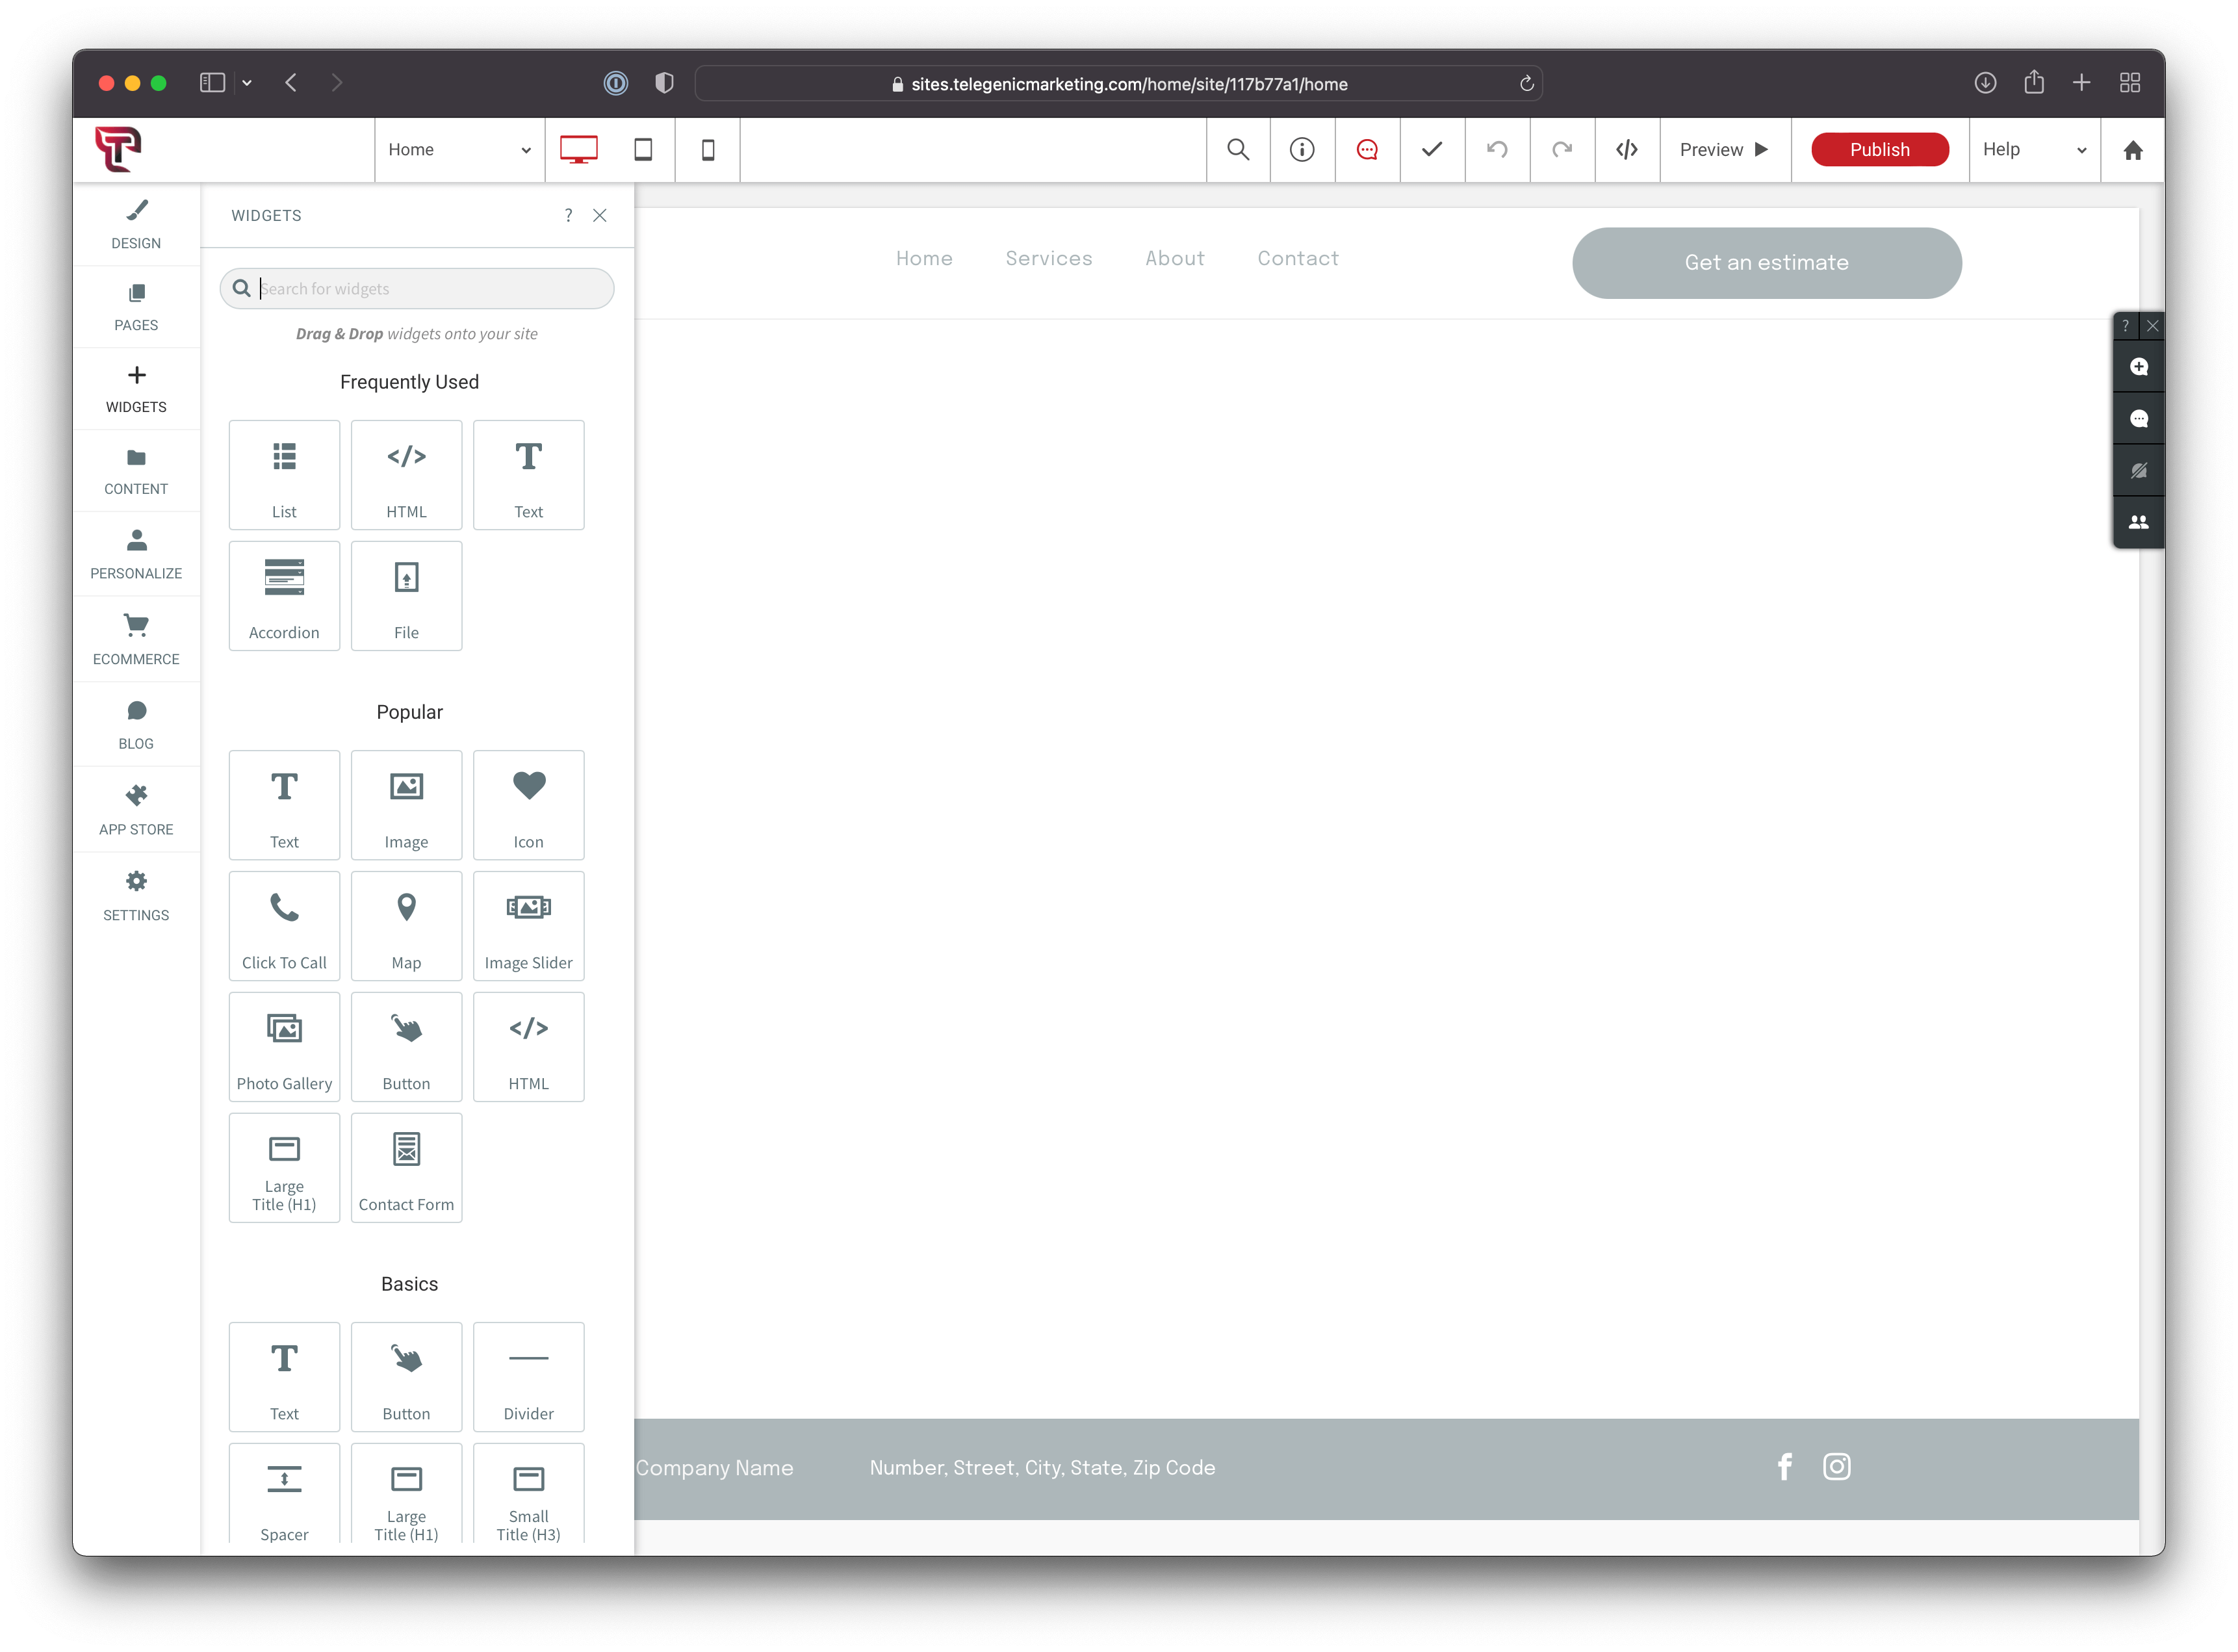This screenshot has height=1652, width=2238.
Task: Select the Map widget
Action: tap(406, 926)
